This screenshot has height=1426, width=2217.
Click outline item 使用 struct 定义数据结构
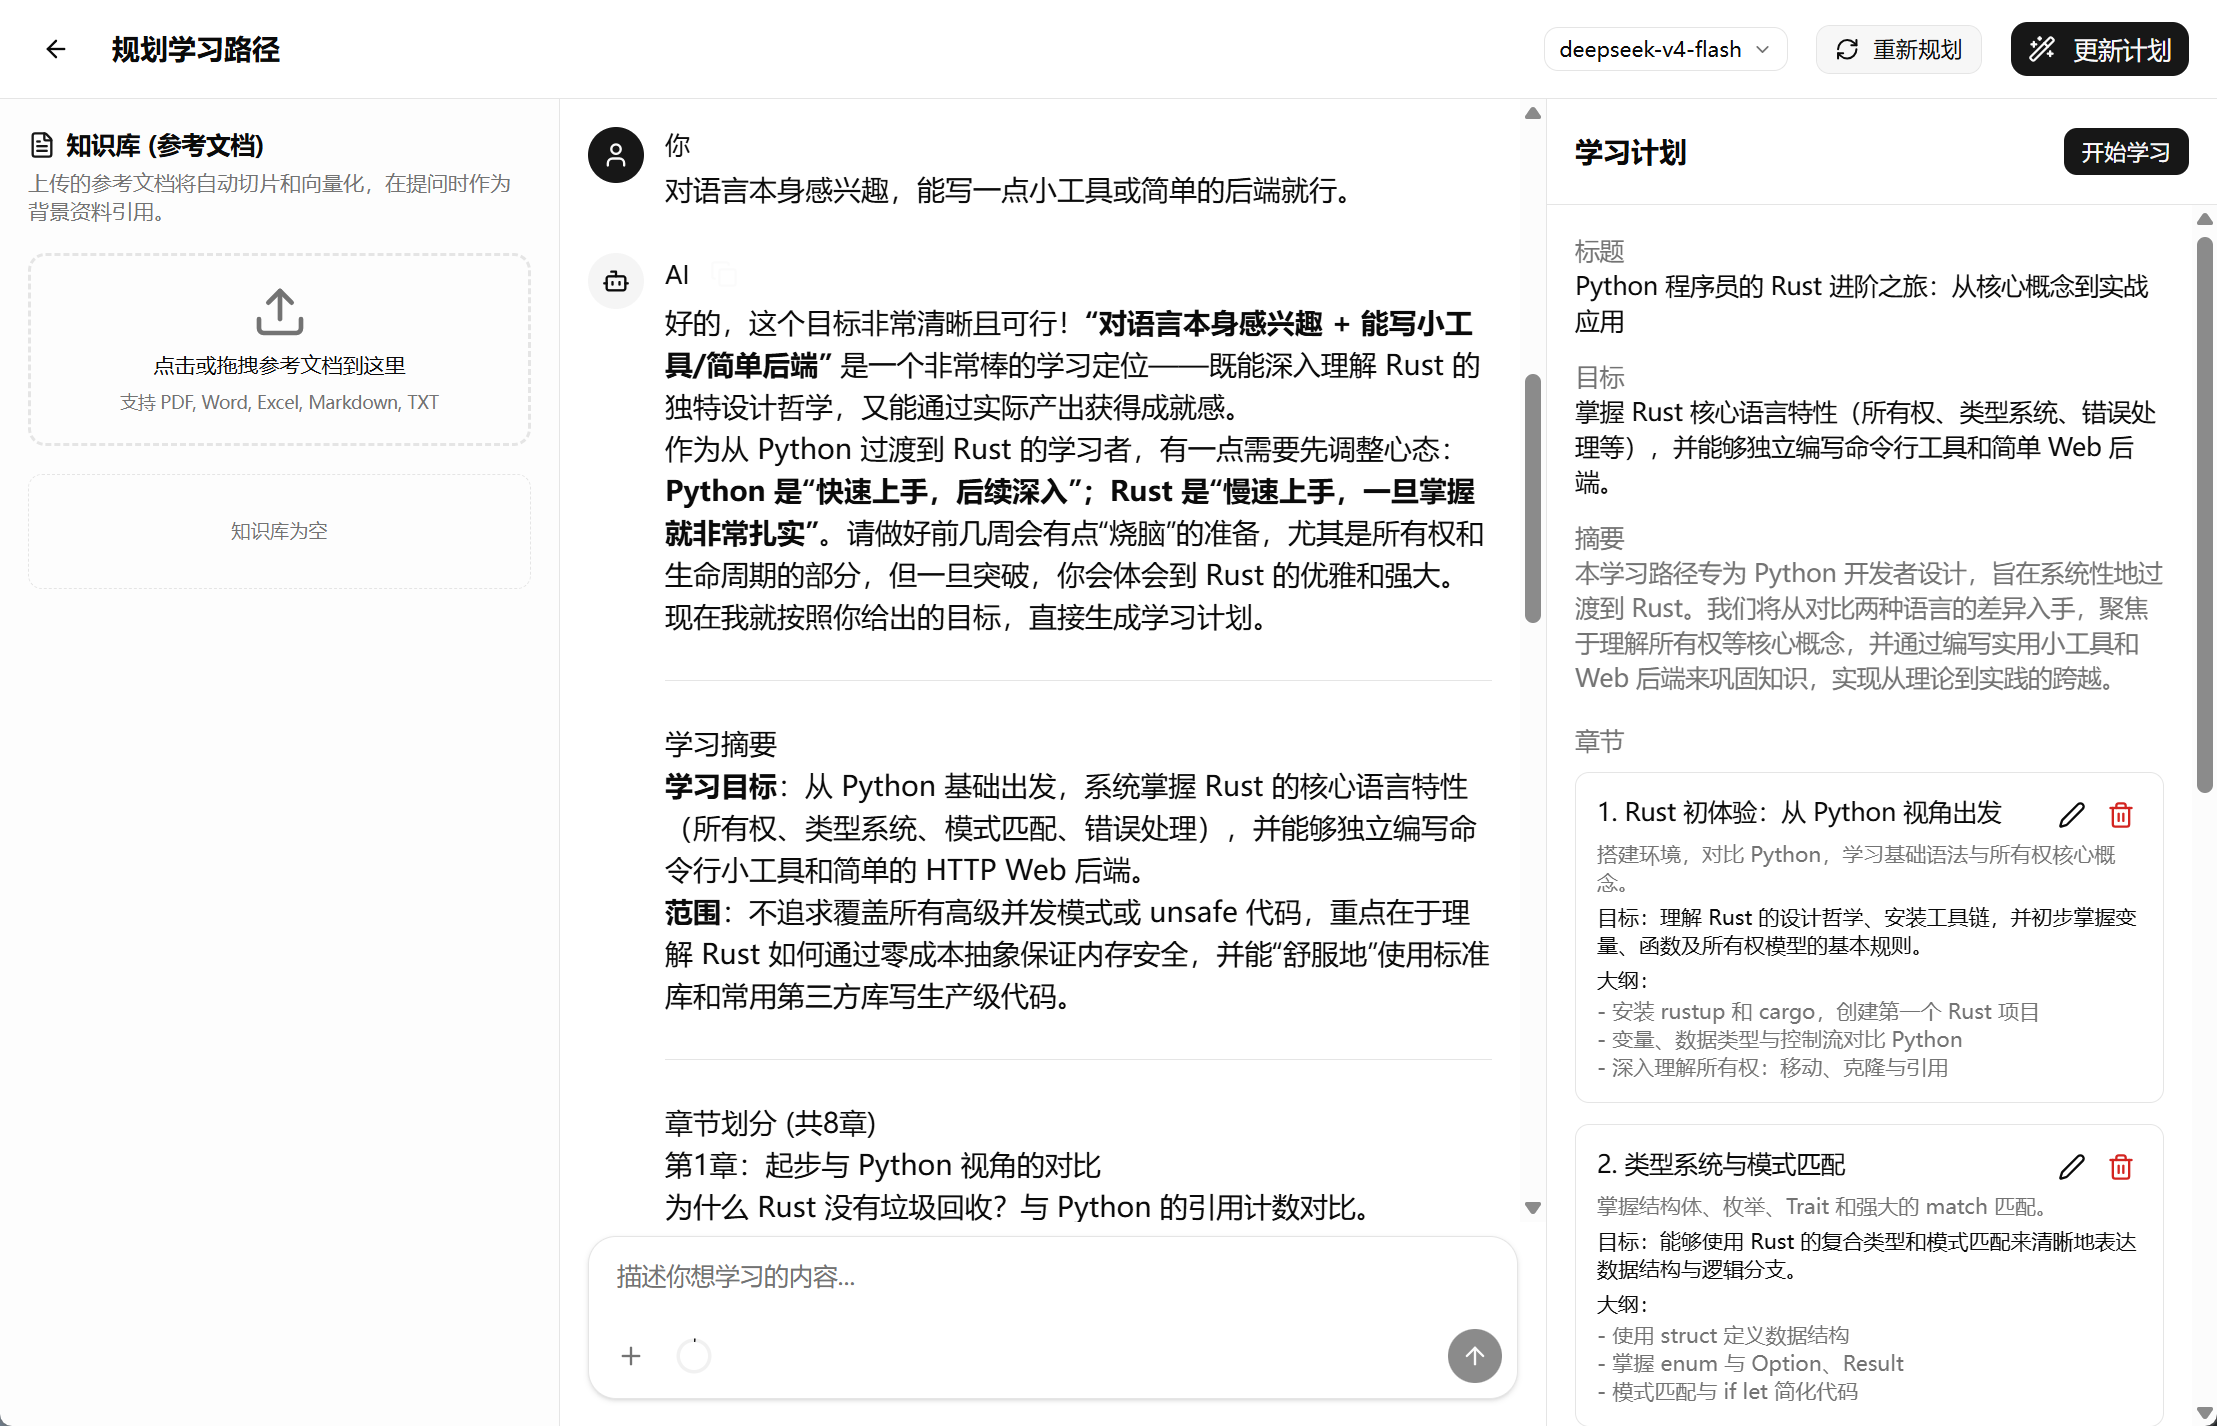pos(1723,1335)
